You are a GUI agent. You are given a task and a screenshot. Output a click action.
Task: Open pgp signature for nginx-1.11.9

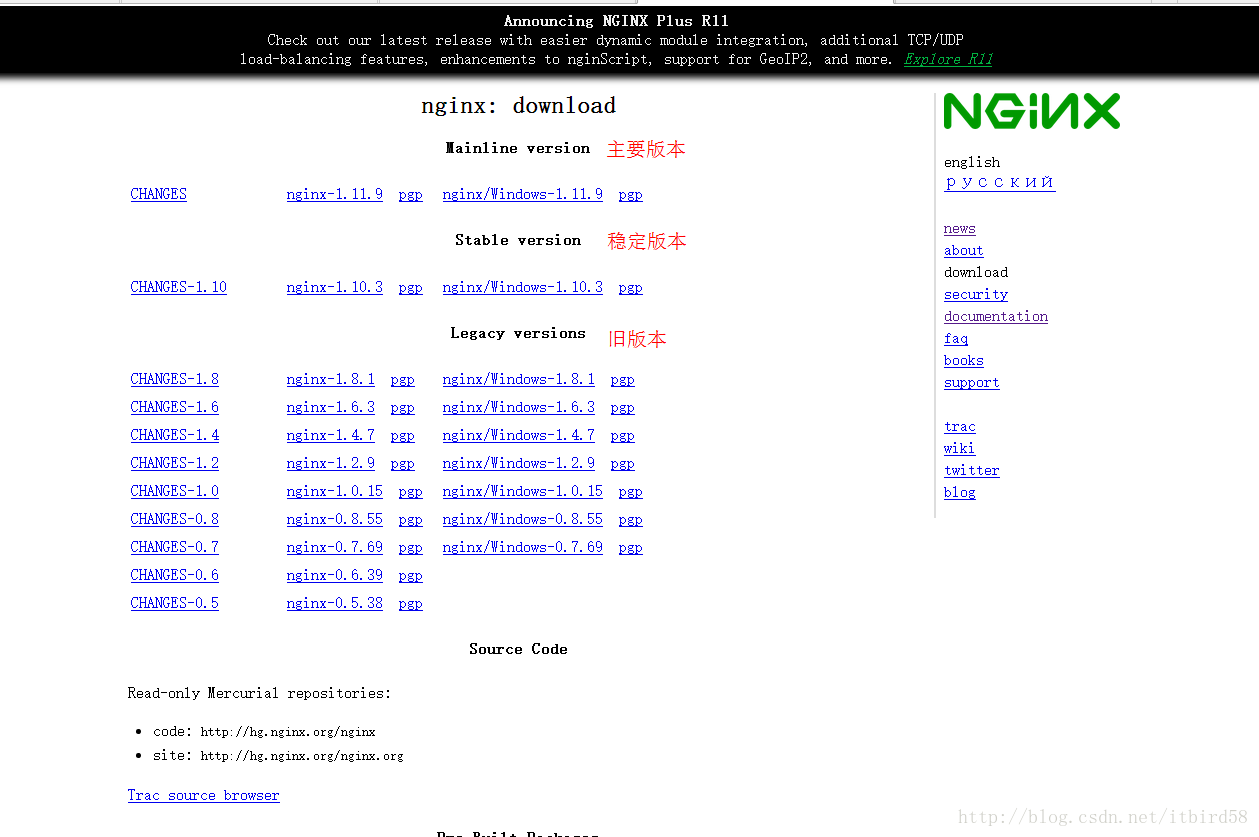(x=410, y=195)
